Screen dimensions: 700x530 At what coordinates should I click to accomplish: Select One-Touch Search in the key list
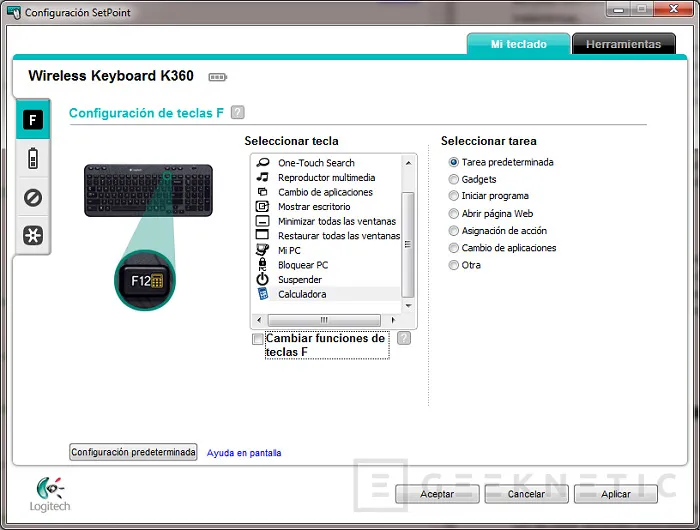[327, 163]
